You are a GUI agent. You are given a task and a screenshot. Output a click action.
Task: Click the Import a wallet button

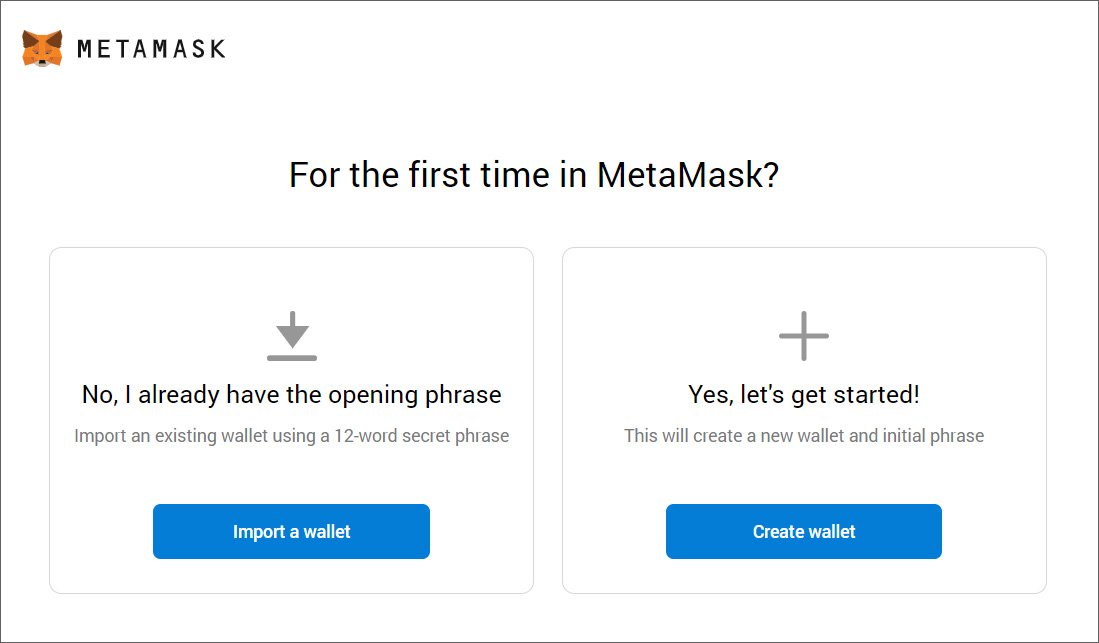coord(292,532)
